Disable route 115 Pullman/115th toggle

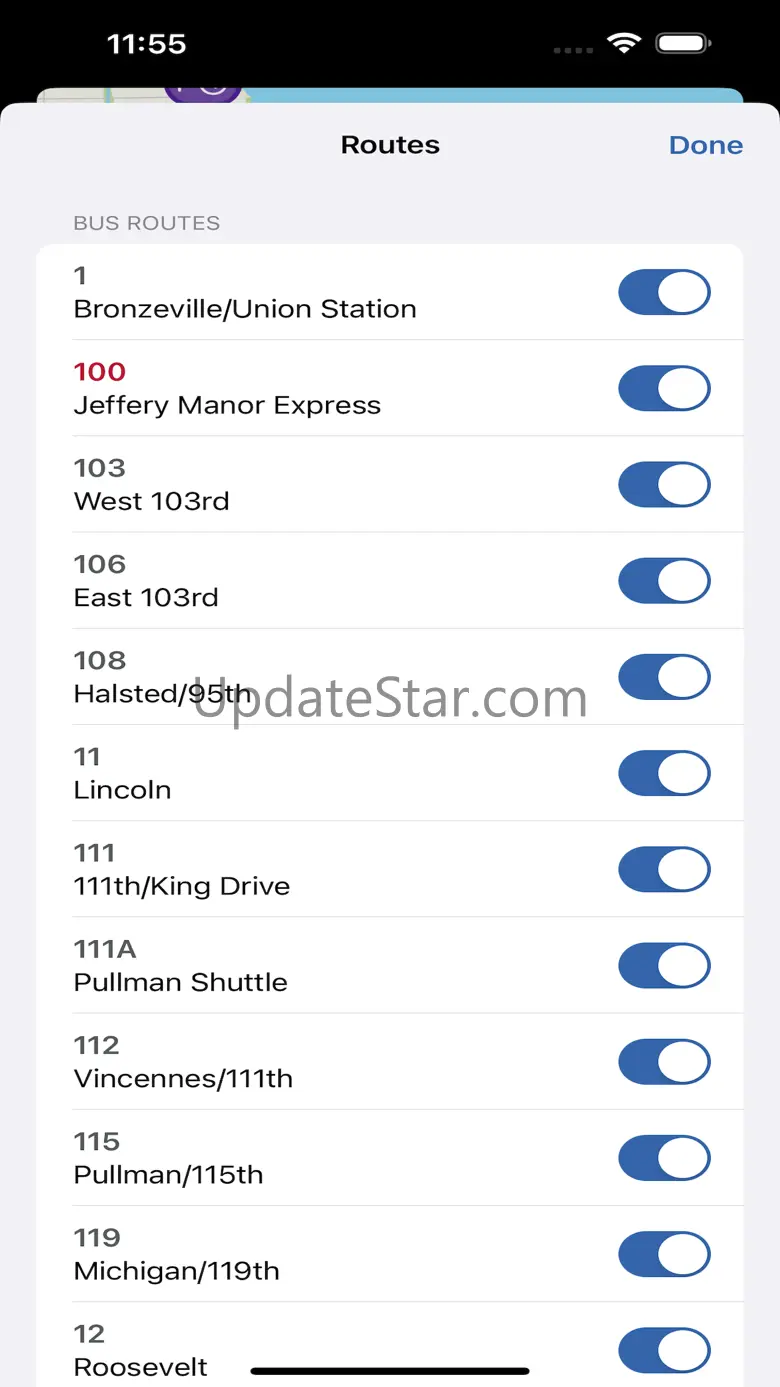tap(664, 1158)
